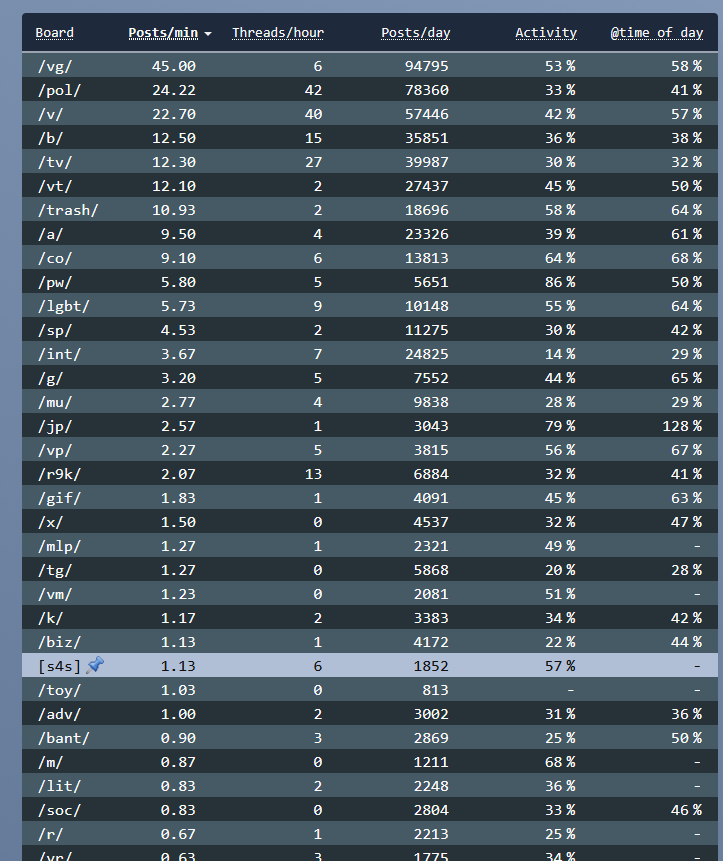Click the 2213 posts/day value for /r/
The image size is (723, 861).
[x=431, y=835]
